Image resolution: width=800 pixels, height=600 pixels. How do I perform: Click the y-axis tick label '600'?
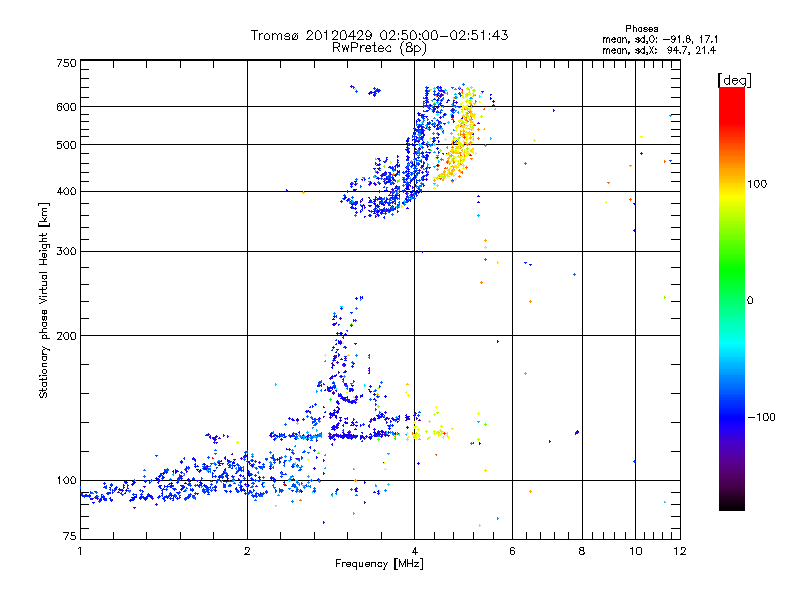[x=66, y=107]
